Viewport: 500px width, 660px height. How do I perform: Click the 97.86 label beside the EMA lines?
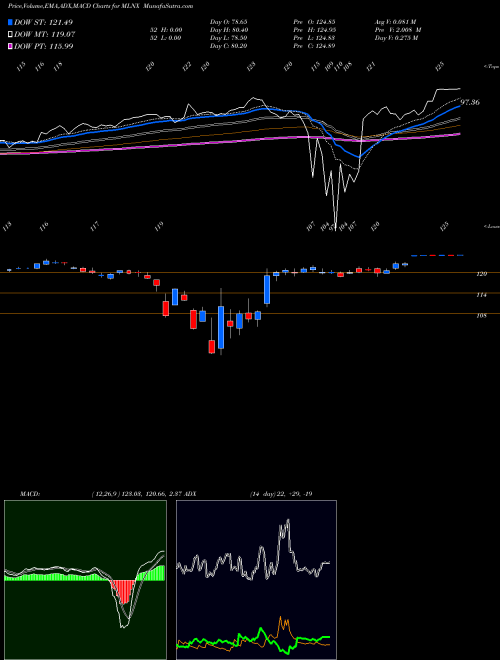pos(471,102)
